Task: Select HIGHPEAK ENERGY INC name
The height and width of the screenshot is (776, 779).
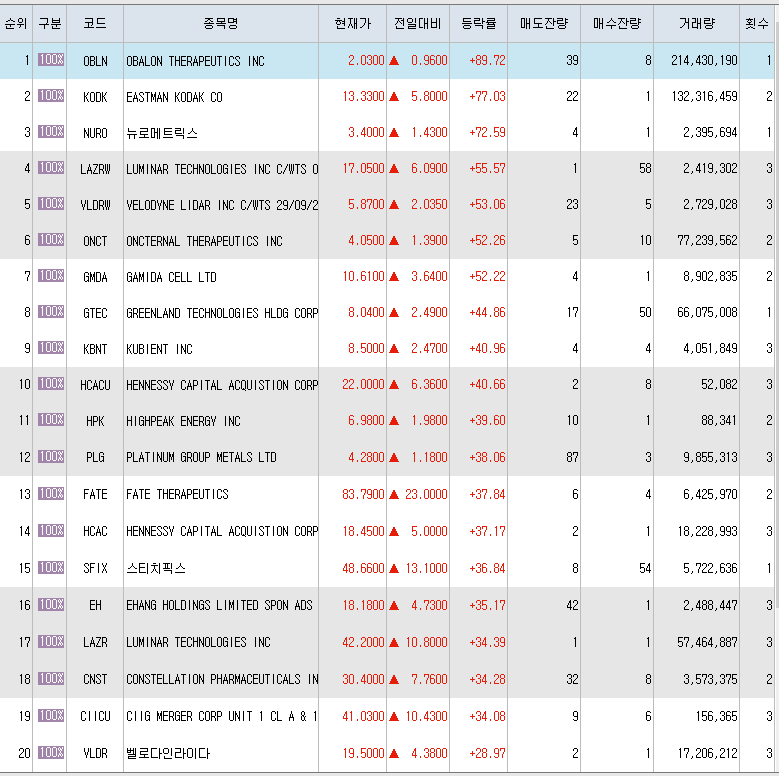Action: [x=183, y=421]
